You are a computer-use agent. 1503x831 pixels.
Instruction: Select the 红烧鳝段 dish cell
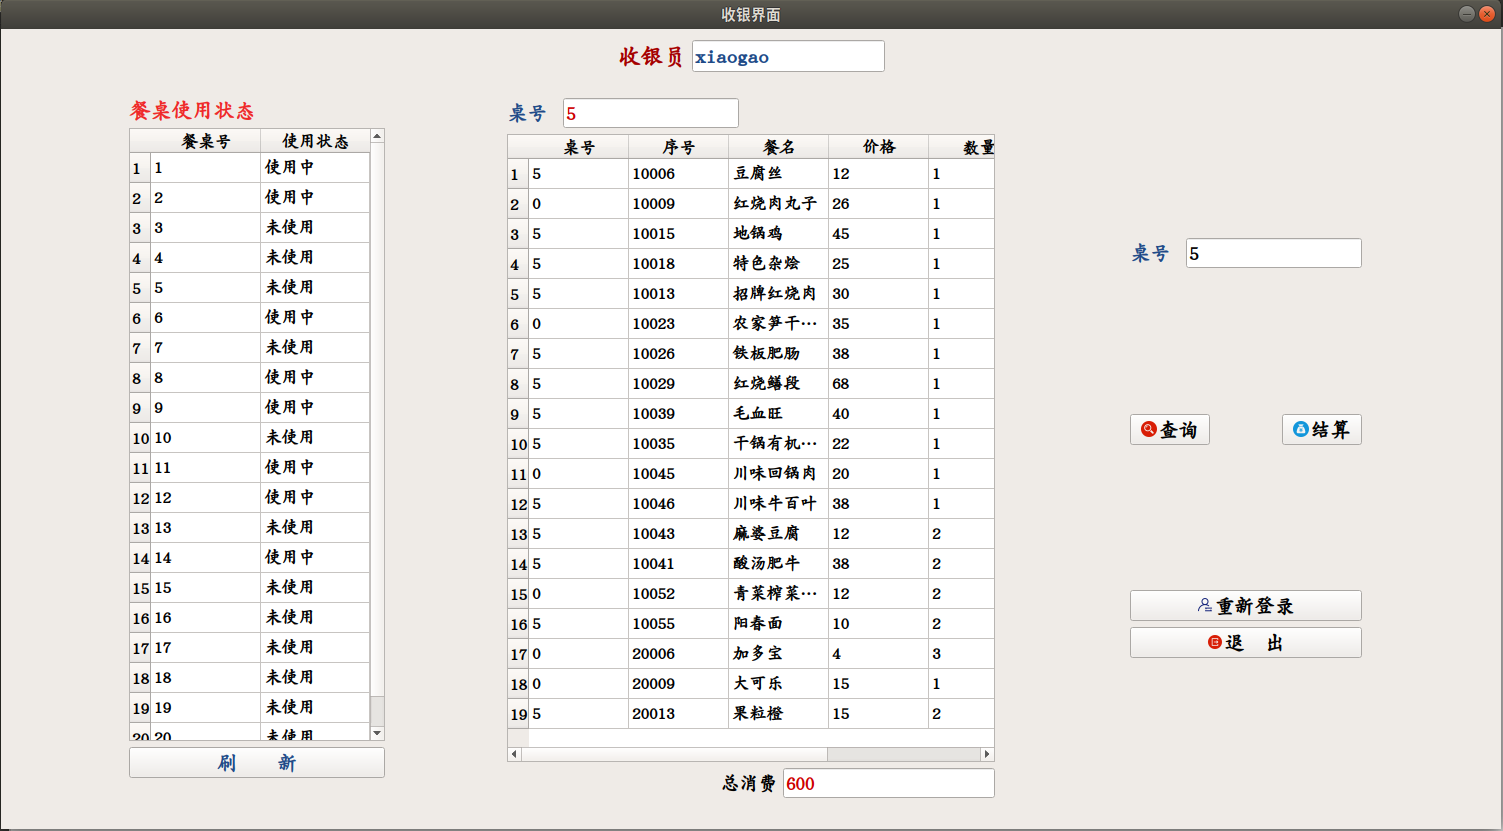click(779, 384)
